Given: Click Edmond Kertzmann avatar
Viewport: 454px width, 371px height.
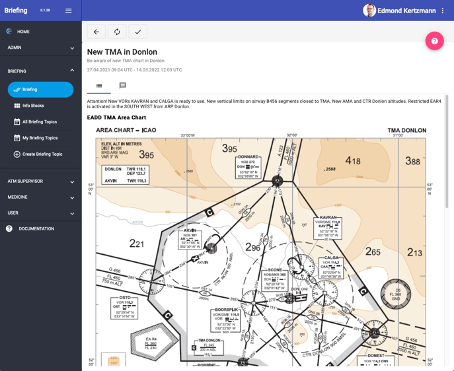Looking at the screenshot, I should [x=369, y=11].
